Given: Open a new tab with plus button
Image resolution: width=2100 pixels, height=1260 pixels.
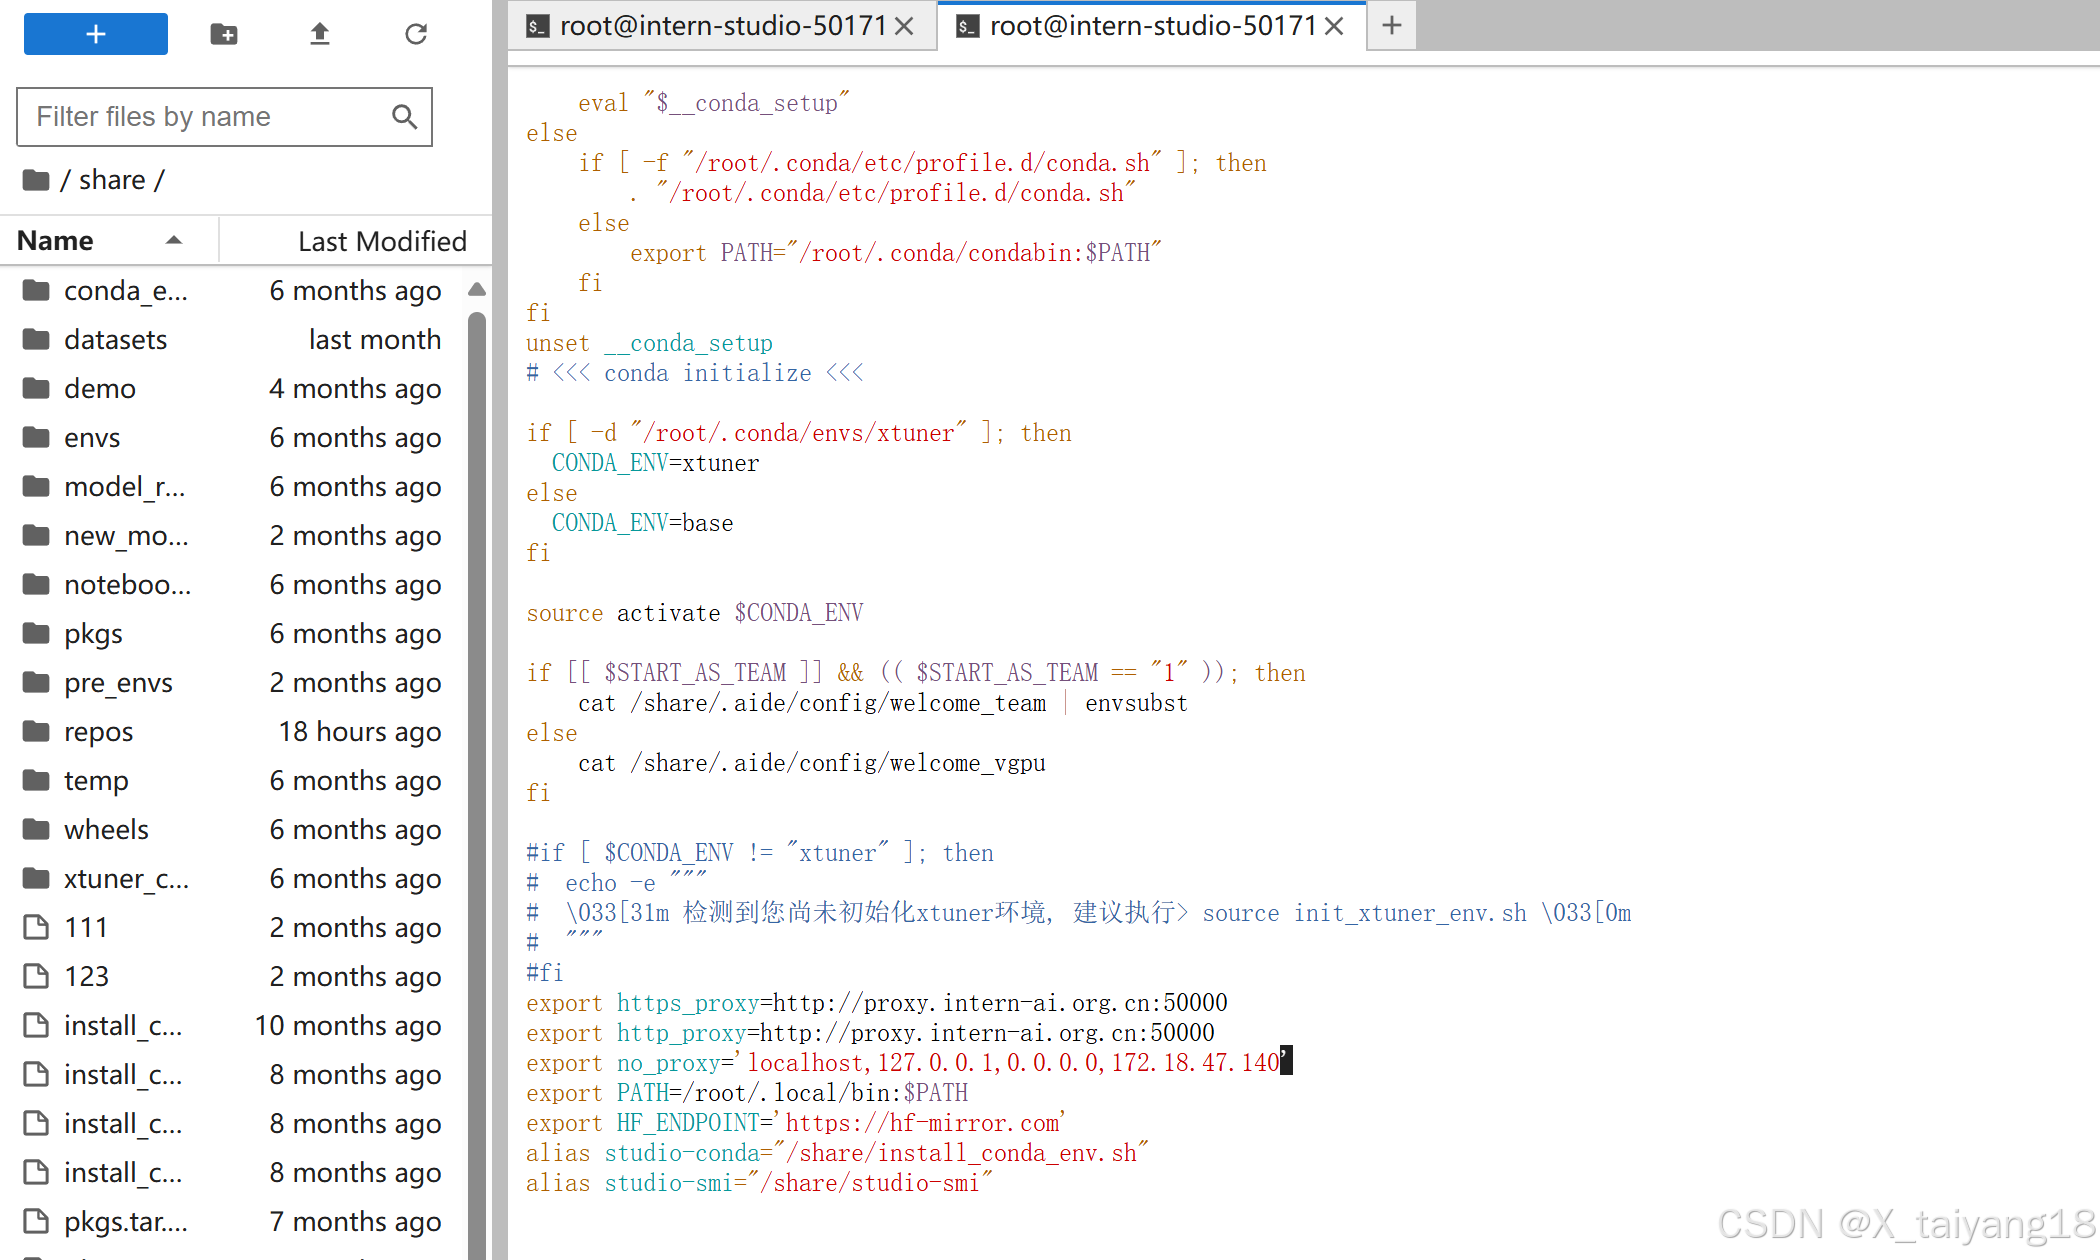Looking at the screenshot, I should [1391, 26].
